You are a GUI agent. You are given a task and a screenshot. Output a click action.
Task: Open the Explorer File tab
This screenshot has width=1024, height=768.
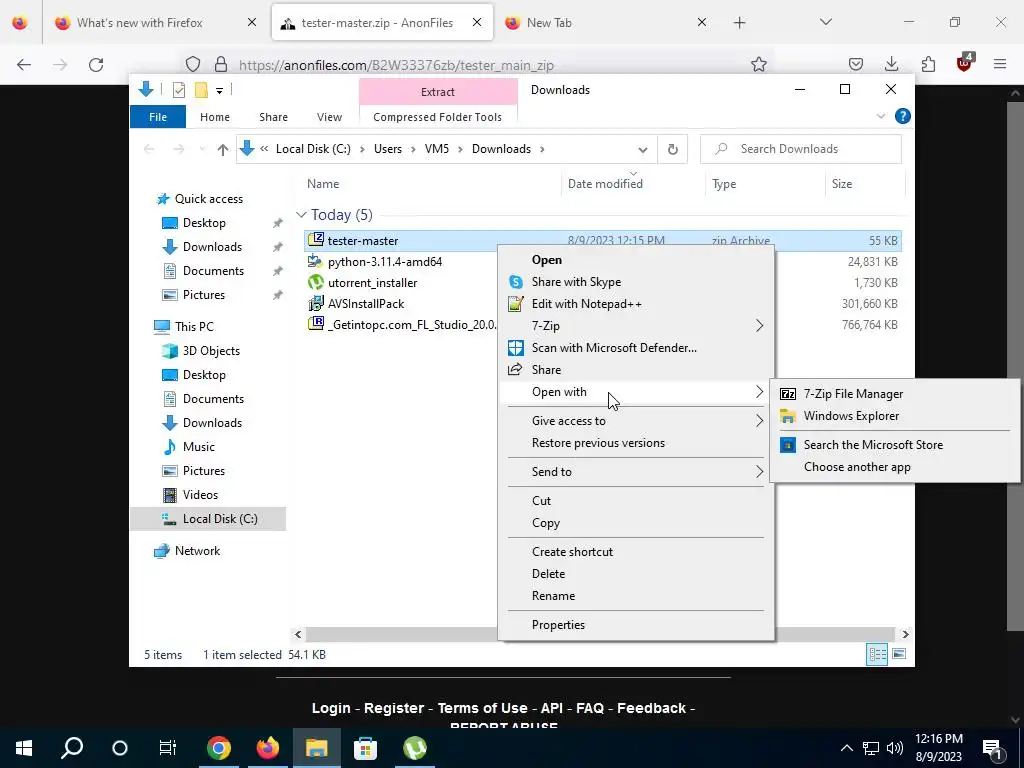(158, 117)
